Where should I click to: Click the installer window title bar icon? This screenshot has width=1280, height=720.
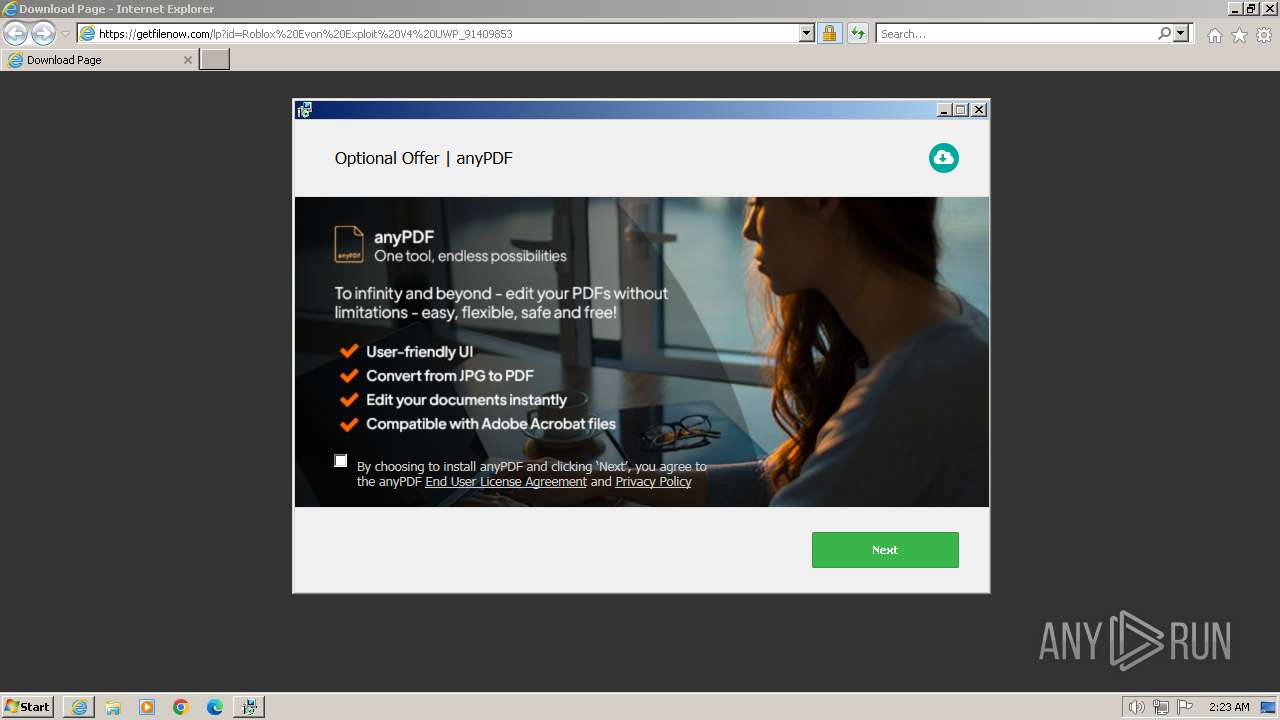[x=304, y=110]
